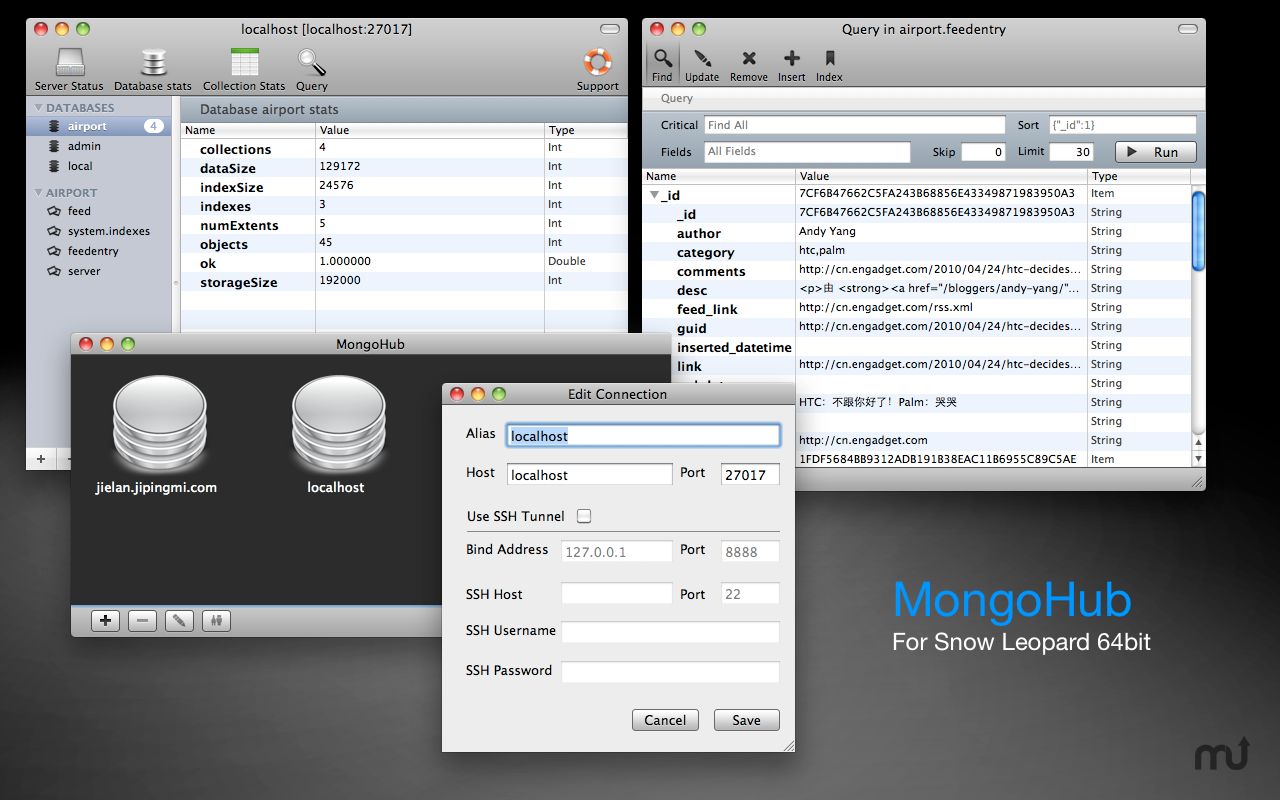
Task: Collapse AIRPORT sidebar section
Action: tap(39, 193)
